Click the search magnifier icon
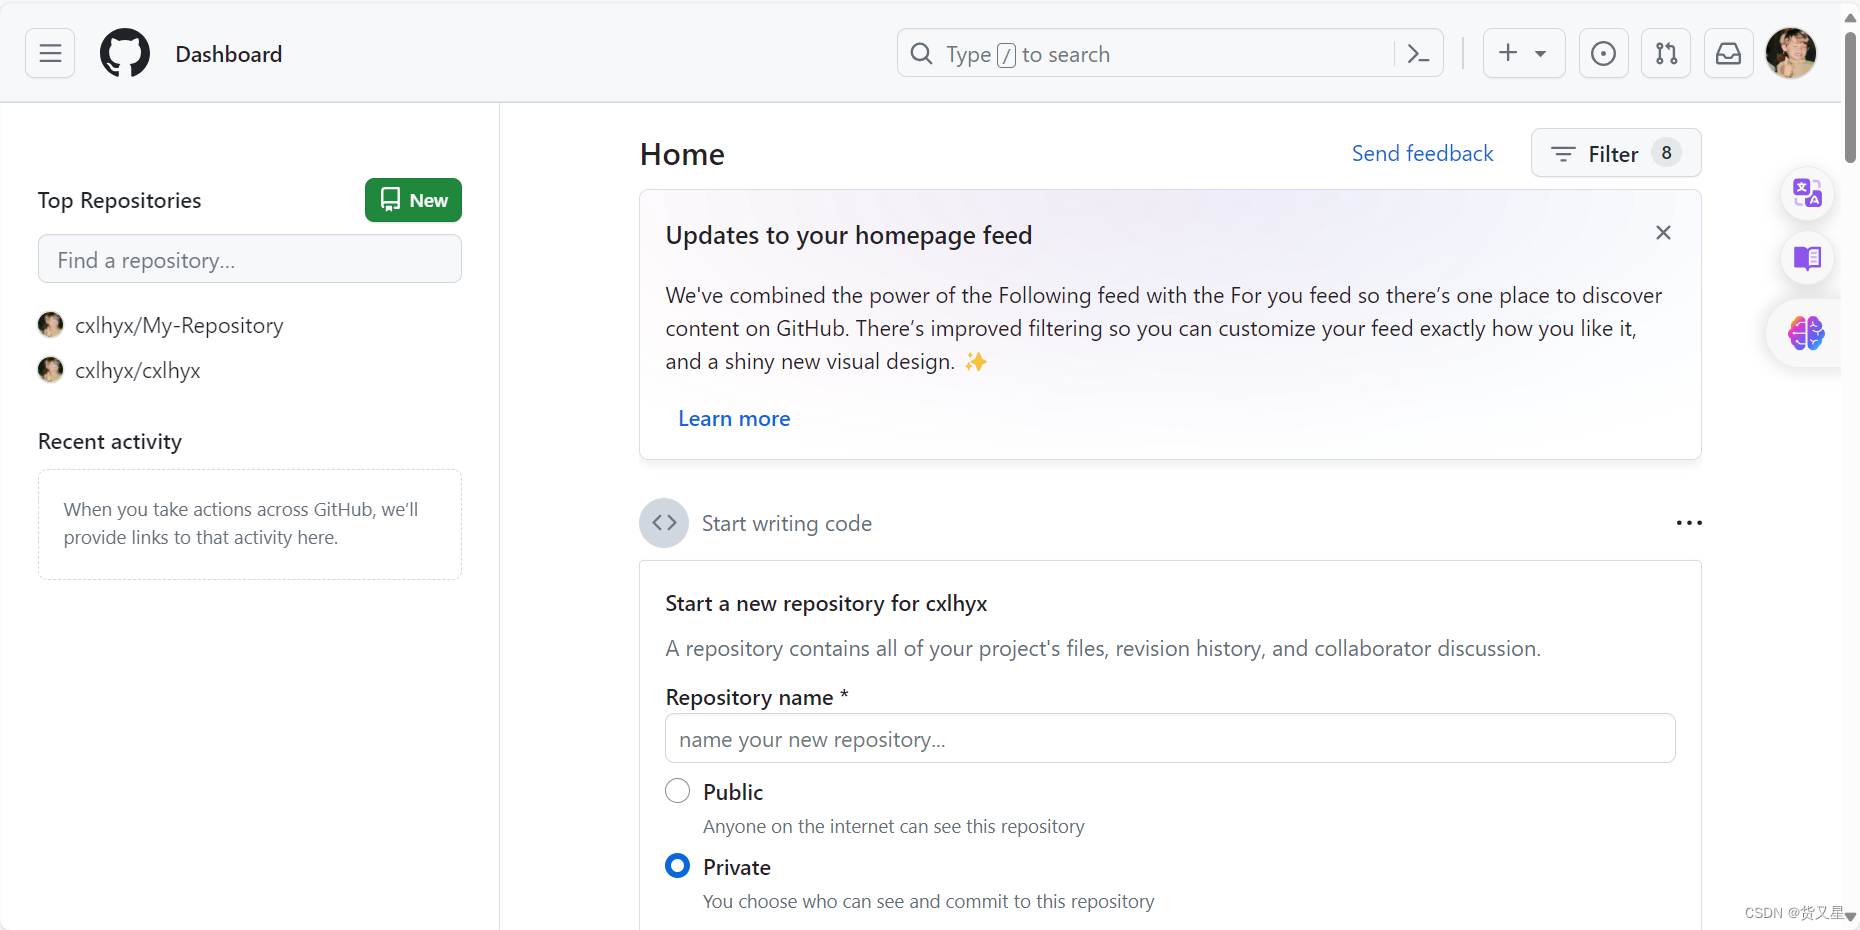 pos(921,53)
